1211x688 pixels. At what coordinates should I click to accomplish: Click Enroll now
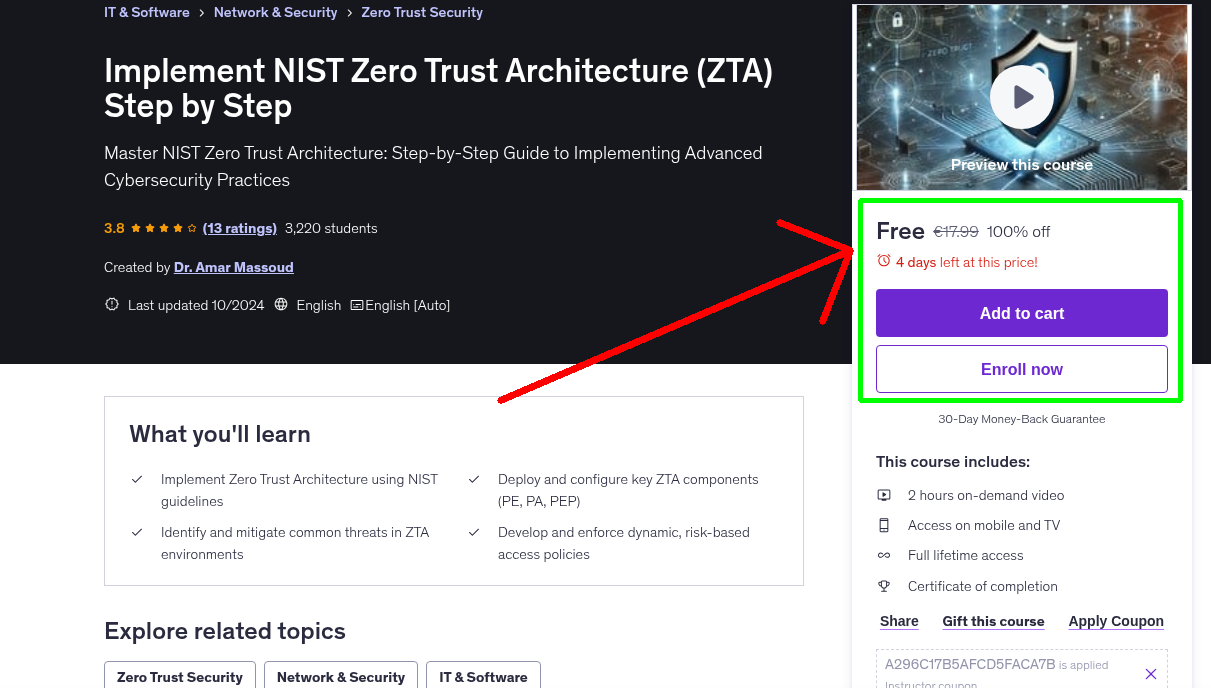coord(1021,369)
